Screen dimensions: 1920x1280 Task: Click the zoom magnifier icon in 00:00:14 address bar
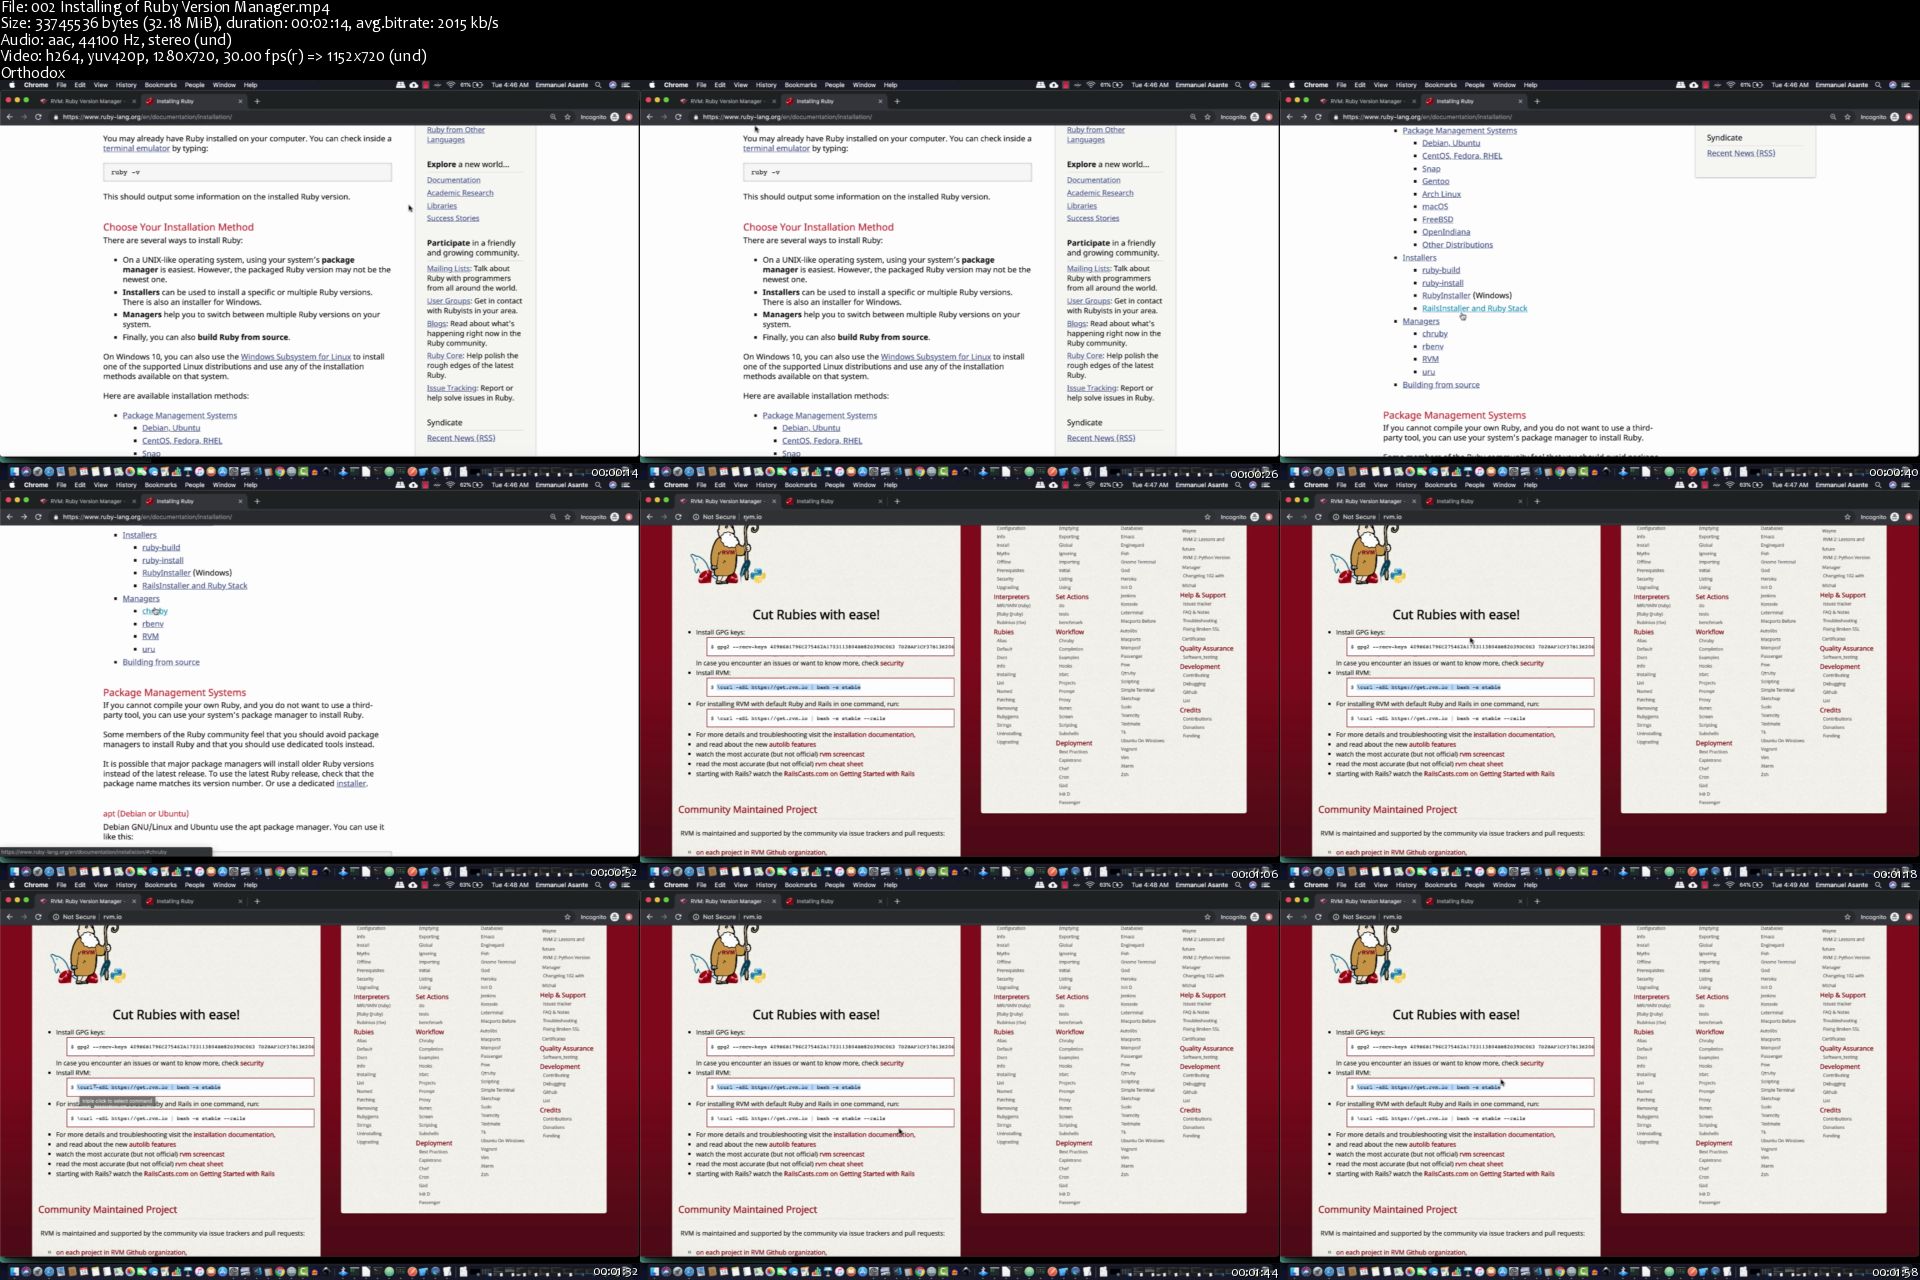pyautogui.click(x=552, y=117)
